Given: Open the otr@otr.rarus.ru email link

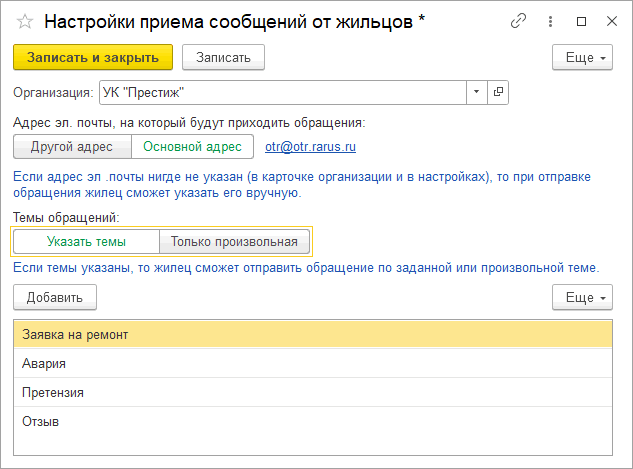Looking at the screenshot, I should coord(310,147).
